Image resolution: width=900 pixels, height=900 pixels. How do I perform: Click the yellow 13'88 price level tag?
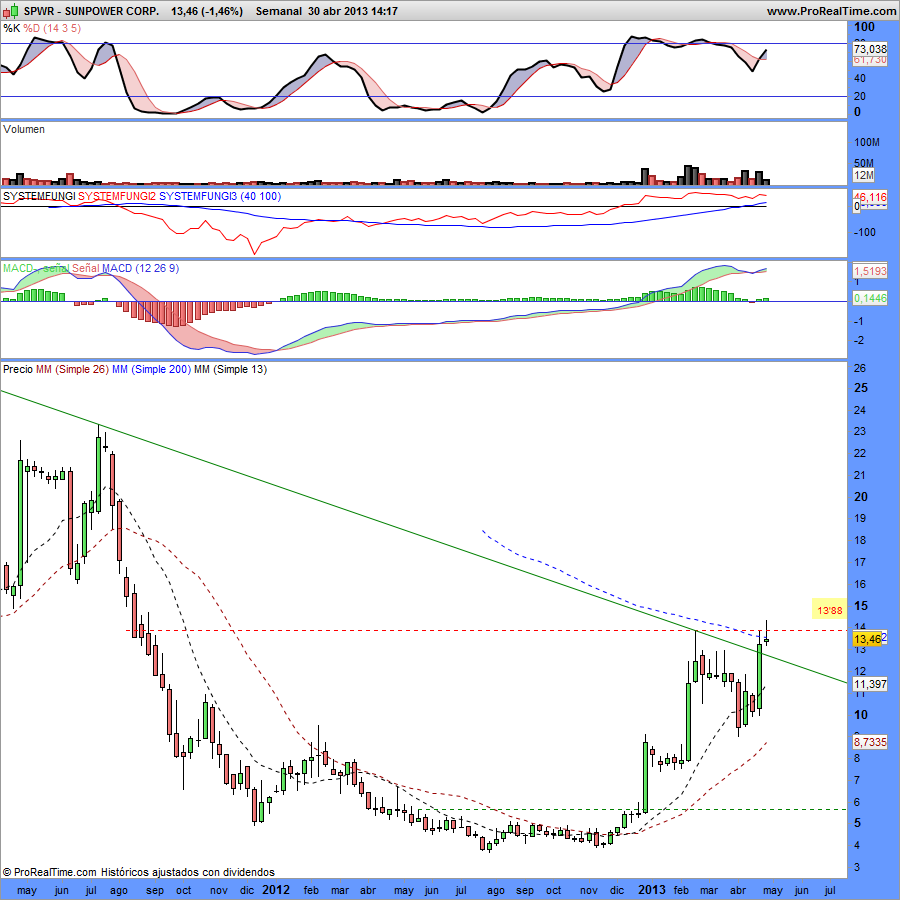[831, 608]
